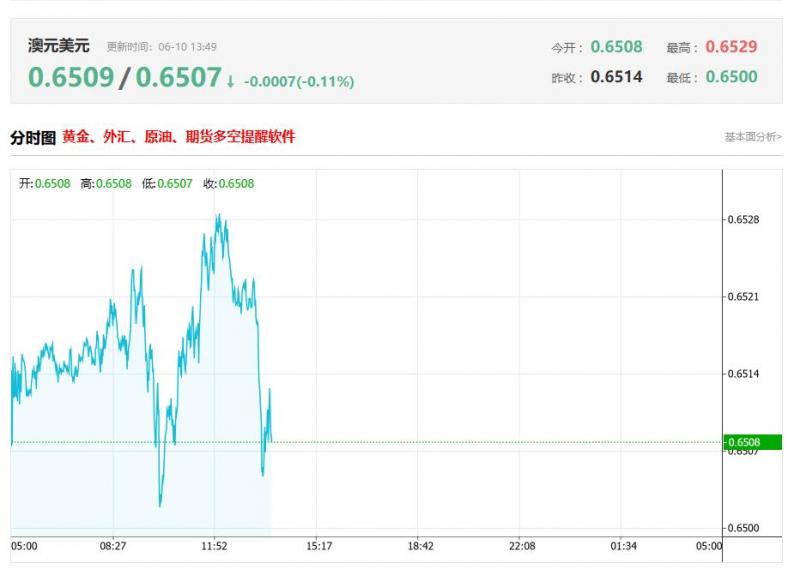Click the ask price 0.6507 in header
800x587 pixels.
[178, 78]
